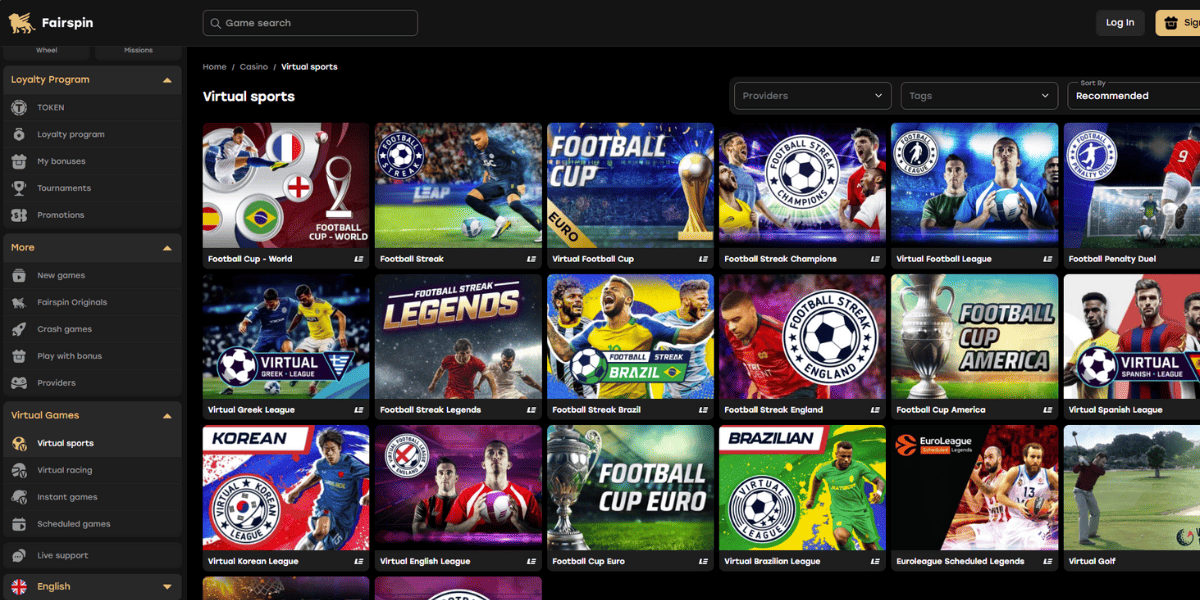
Task: Open the Sort By Recommended dropdown
Action: pyautogui.click(x=1133, y=94)
